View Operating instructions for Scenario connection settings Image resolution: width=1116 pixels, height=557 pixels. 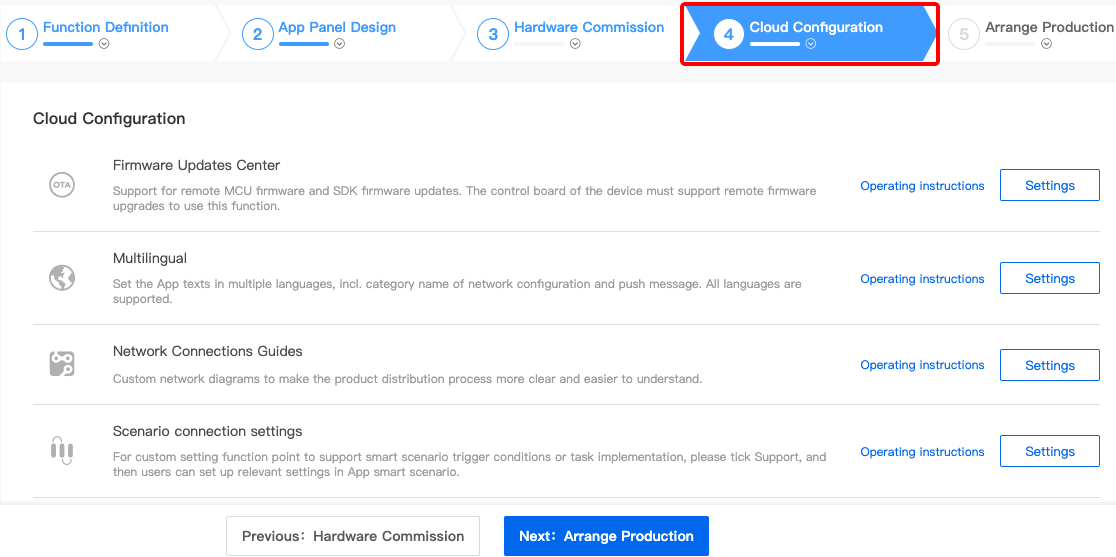922,452
